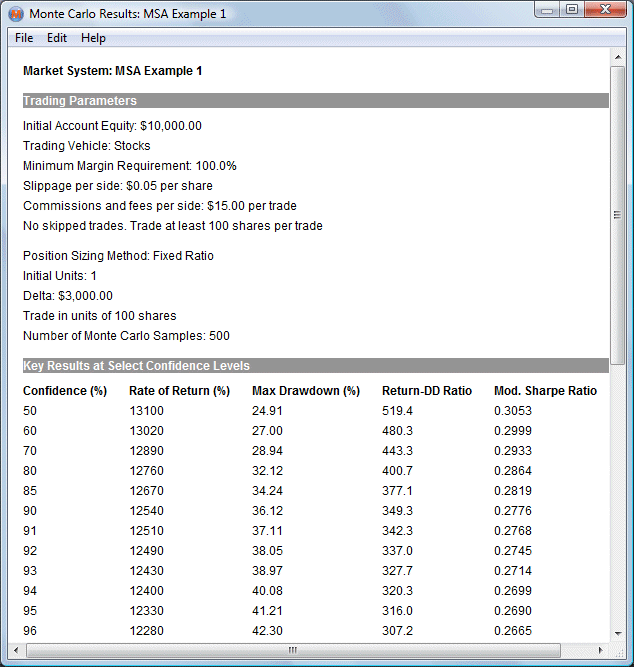
Task: Click 'Delta: $3,000.00' line
Action: tap(68, 296)
